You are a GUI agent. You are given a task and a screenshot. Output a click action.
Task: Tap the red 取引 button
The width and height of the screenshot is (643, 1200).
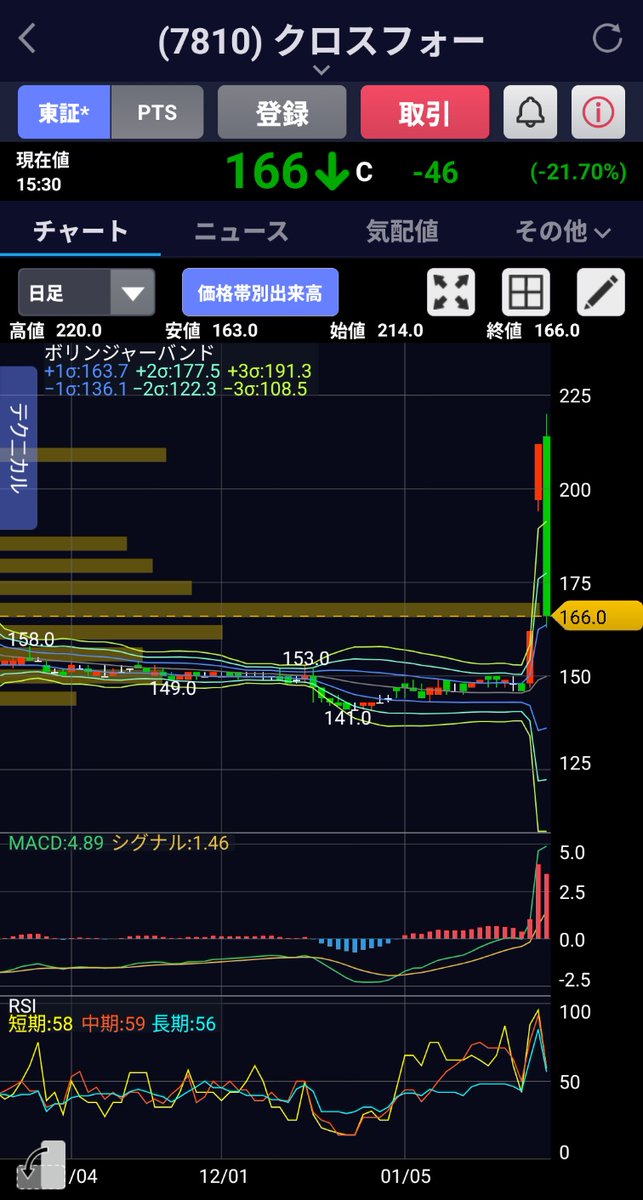click(425, 112)
